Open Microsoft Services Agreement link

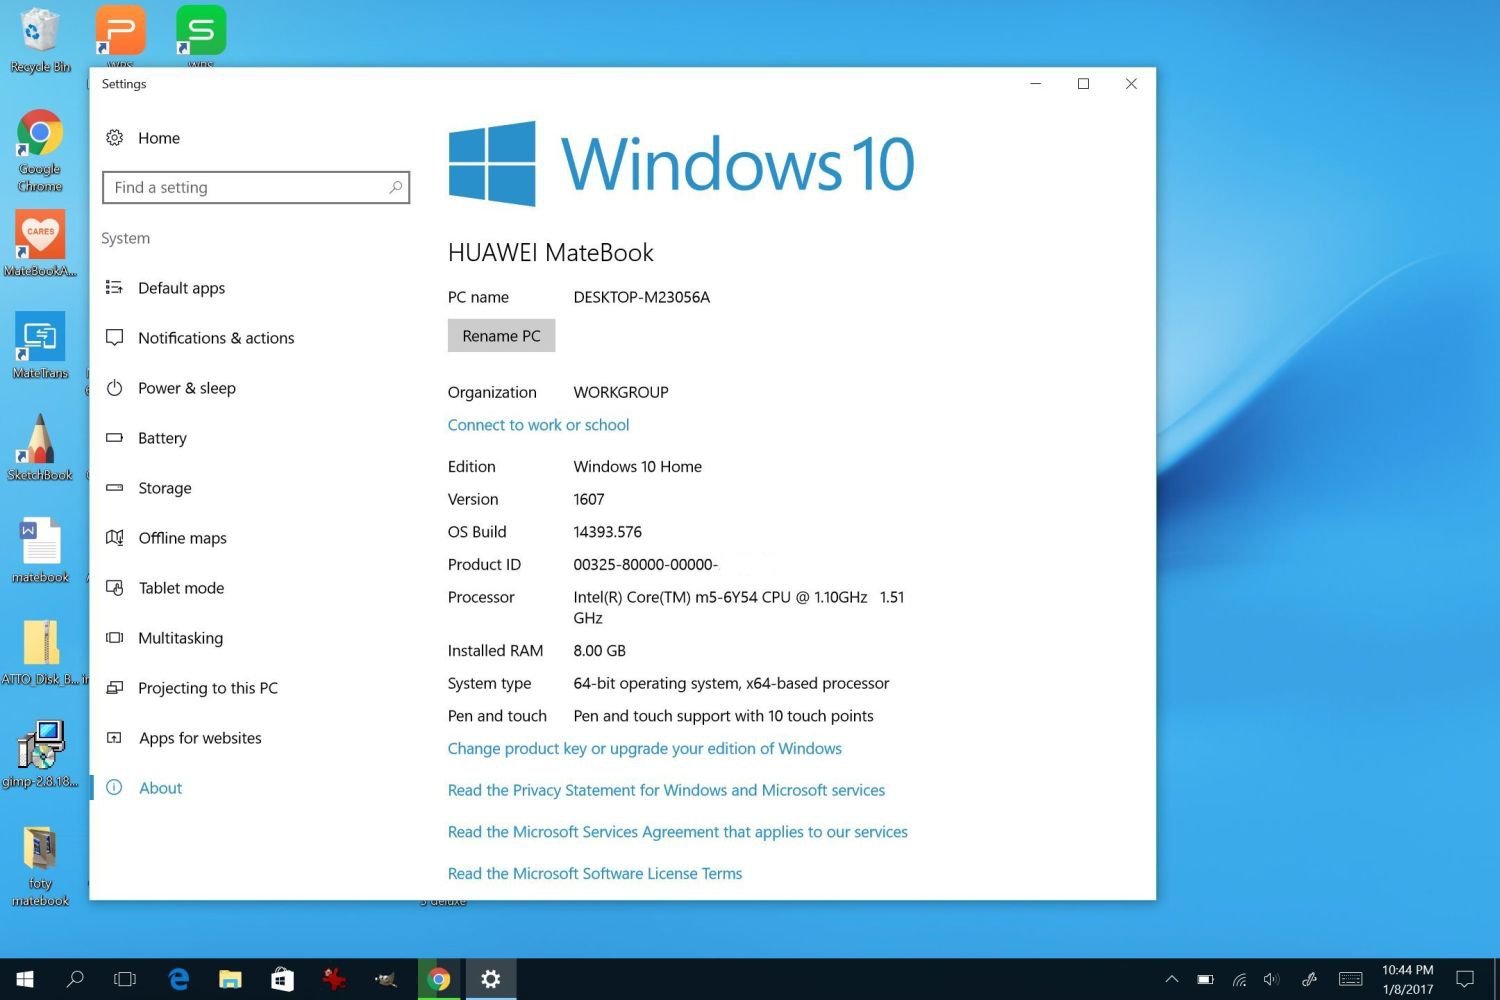pyautogui.click(x=677, y=832)
